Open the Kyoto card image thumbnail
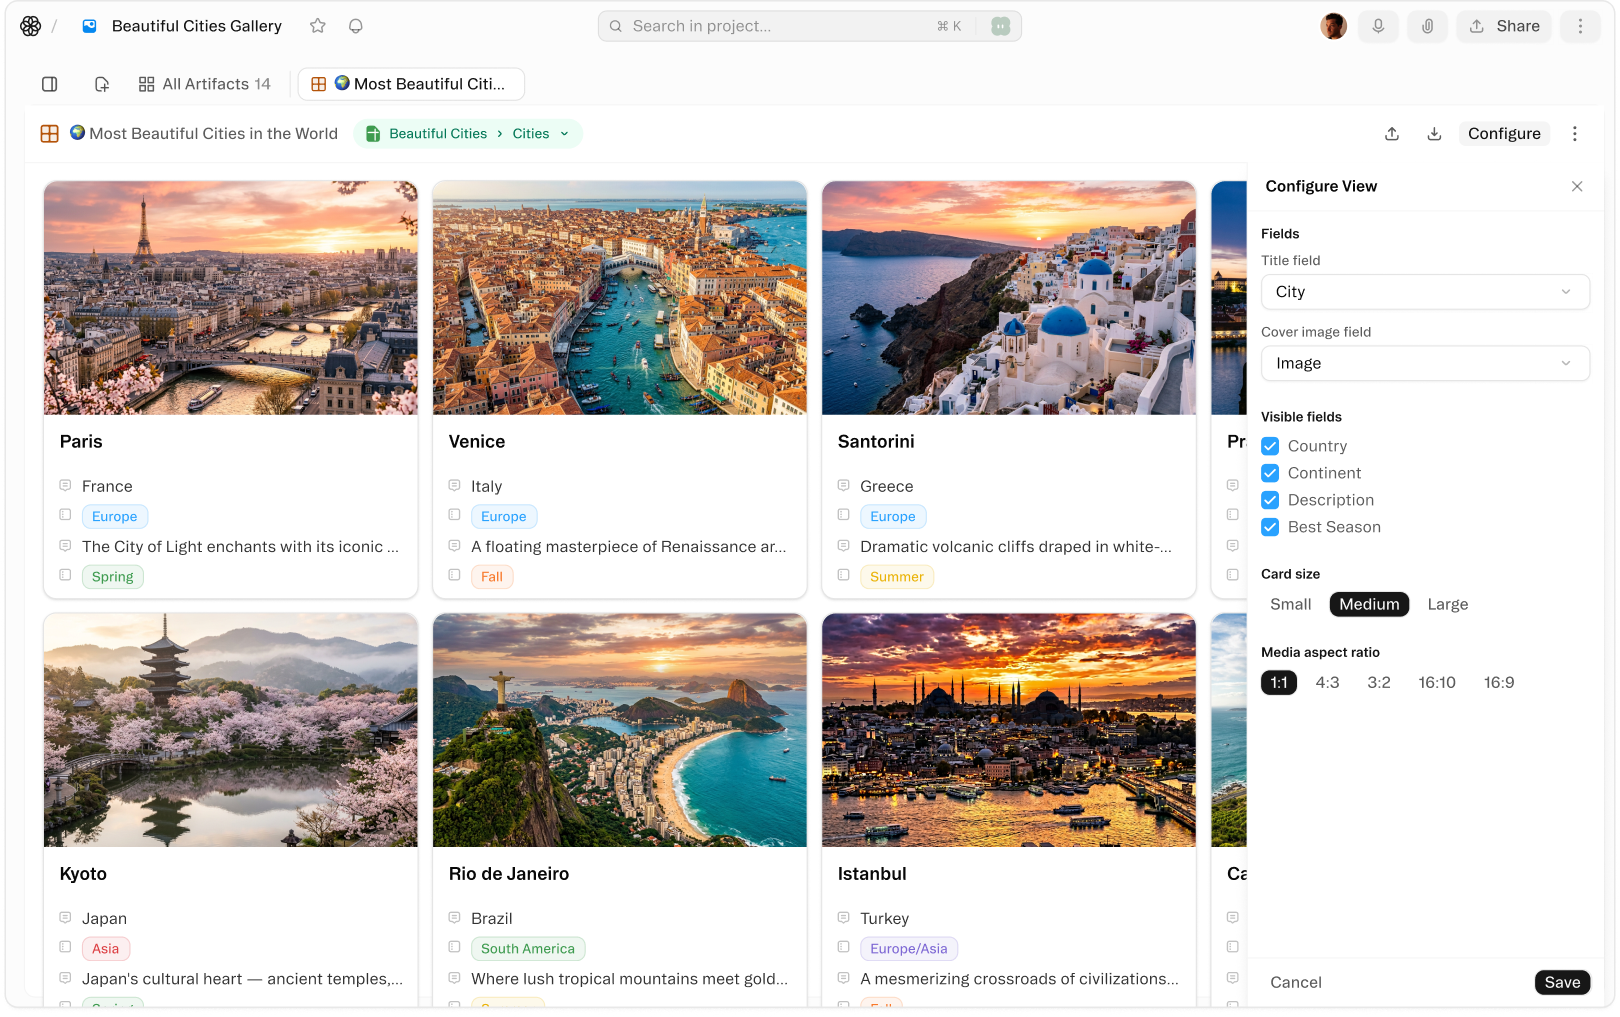The height and width of the screenshot is (1017, 1620). 231,730
